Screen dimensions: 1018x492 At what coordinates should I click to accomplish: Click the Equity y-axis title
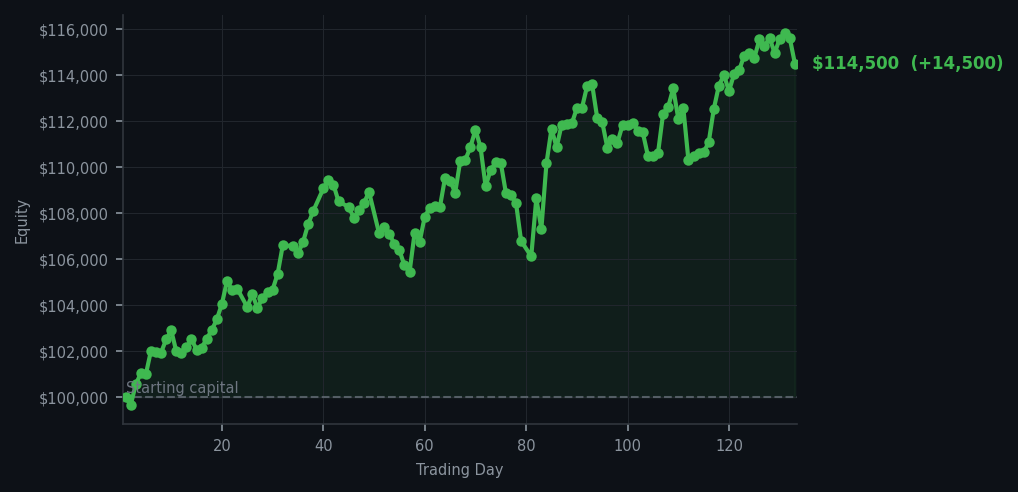point(22,222)
